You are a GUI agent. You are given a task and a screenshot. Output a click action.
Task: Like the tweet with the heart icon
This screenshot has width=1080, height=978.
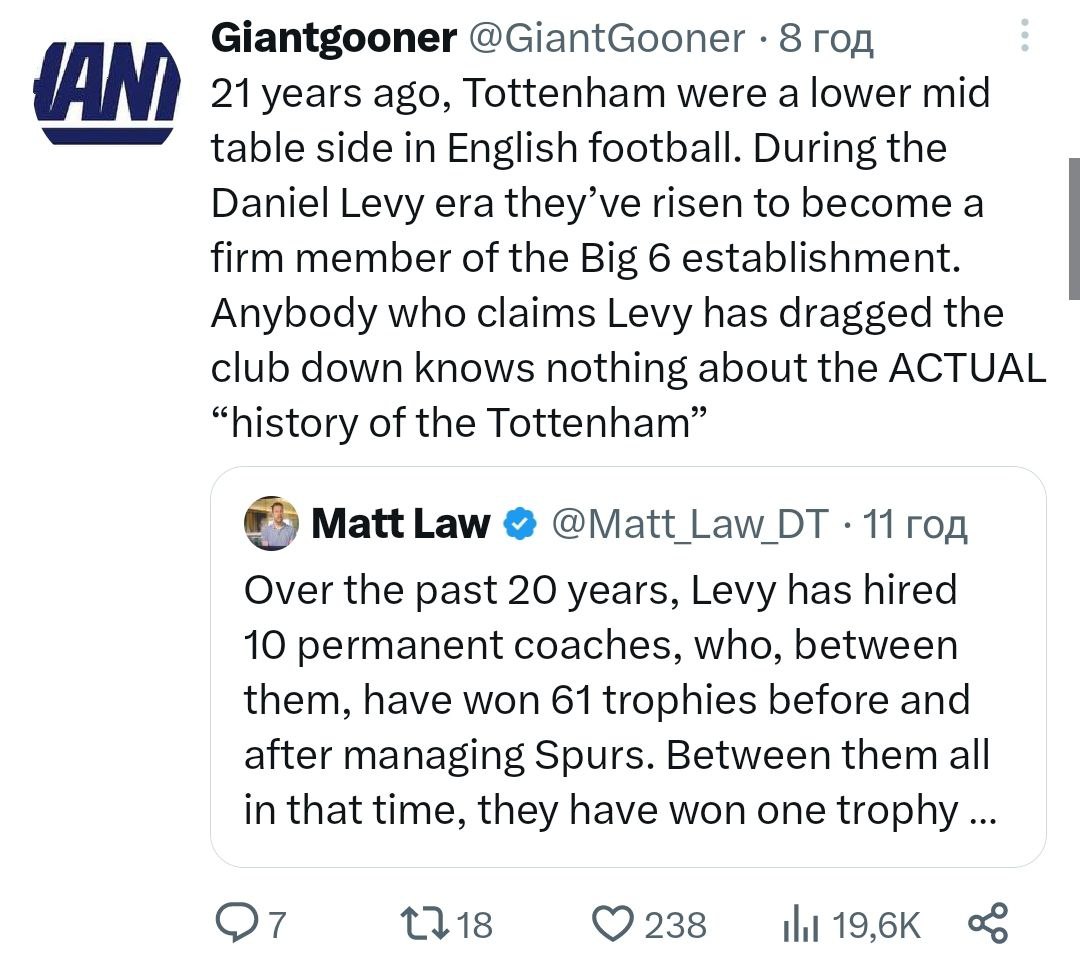pos(614,923)
